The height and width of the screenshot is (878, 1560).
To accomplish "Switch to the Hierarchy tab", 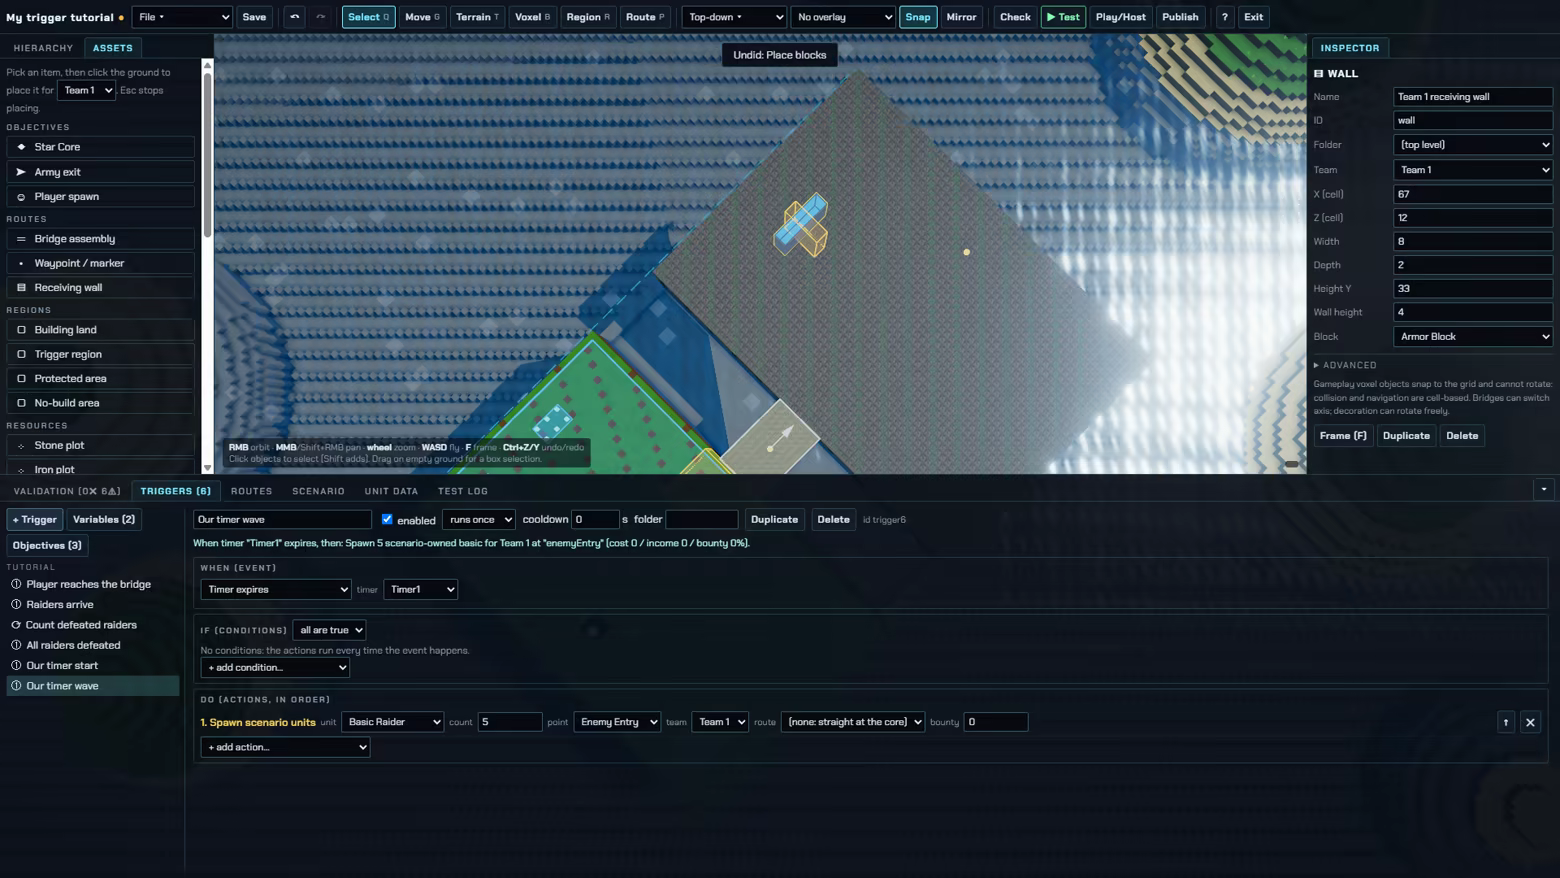I will [43, 48].
